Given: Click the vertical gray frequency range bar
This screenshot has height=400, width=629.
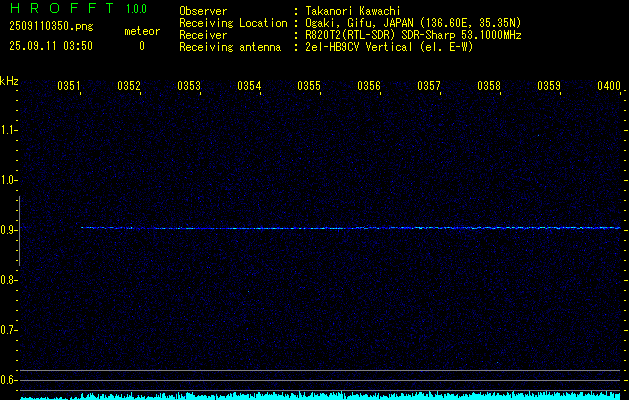Looking at the screenshot, I should (19, 231).
